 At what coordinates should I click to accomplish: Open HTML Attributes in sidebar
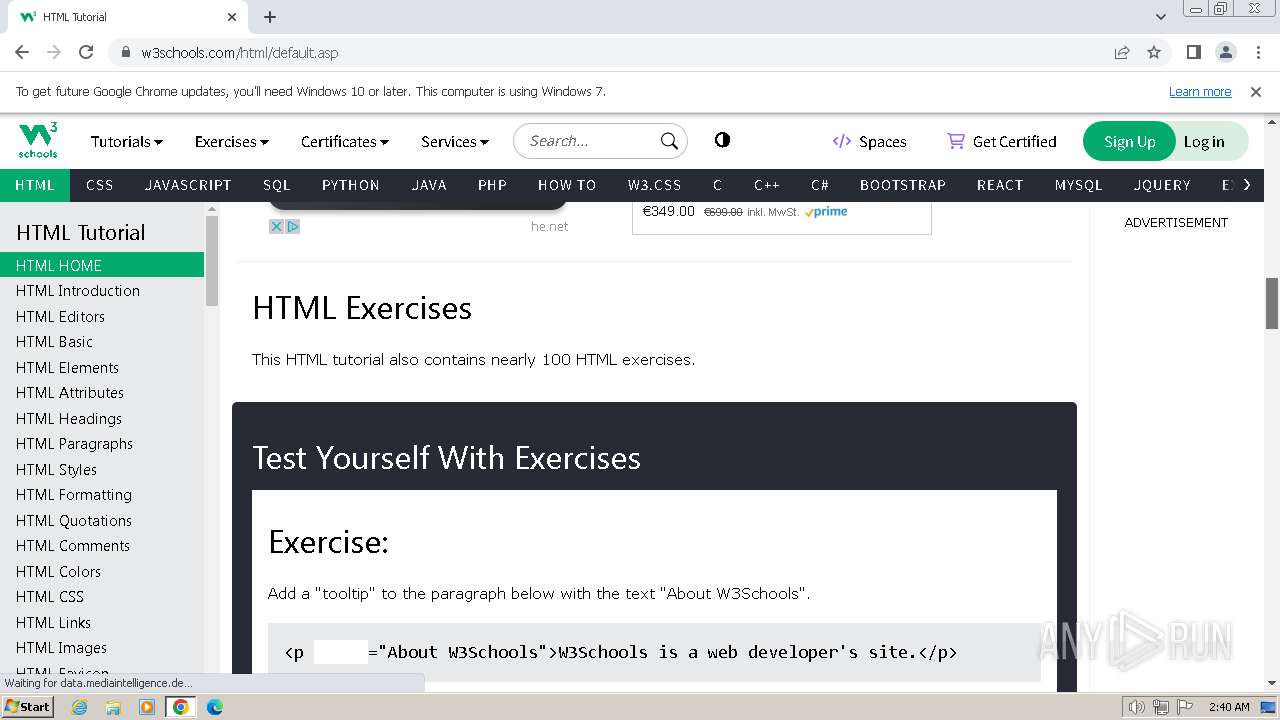click(x=102, y=392)
